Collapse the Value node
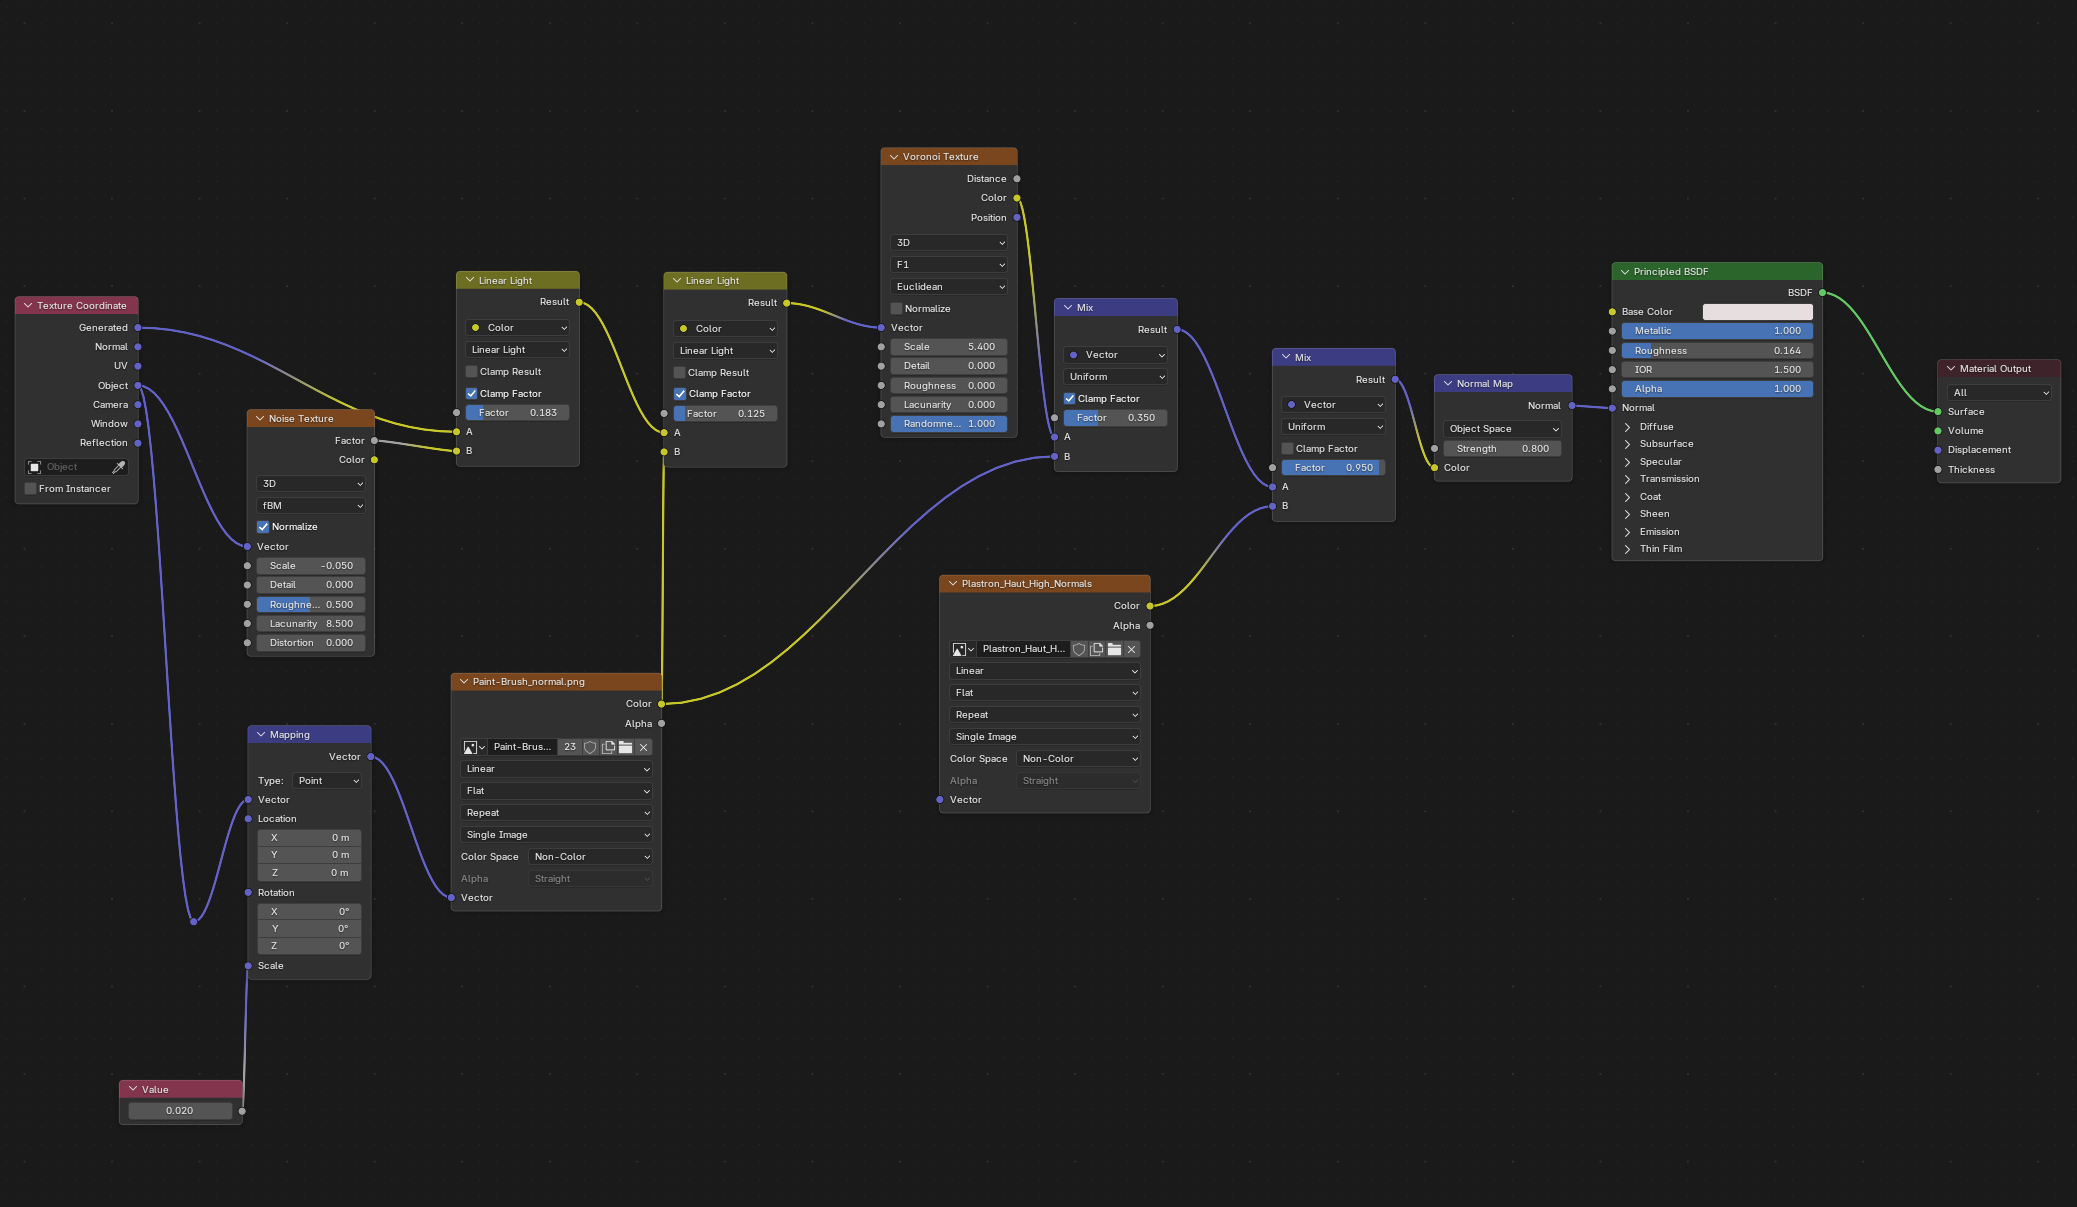 pos(133,1089)
